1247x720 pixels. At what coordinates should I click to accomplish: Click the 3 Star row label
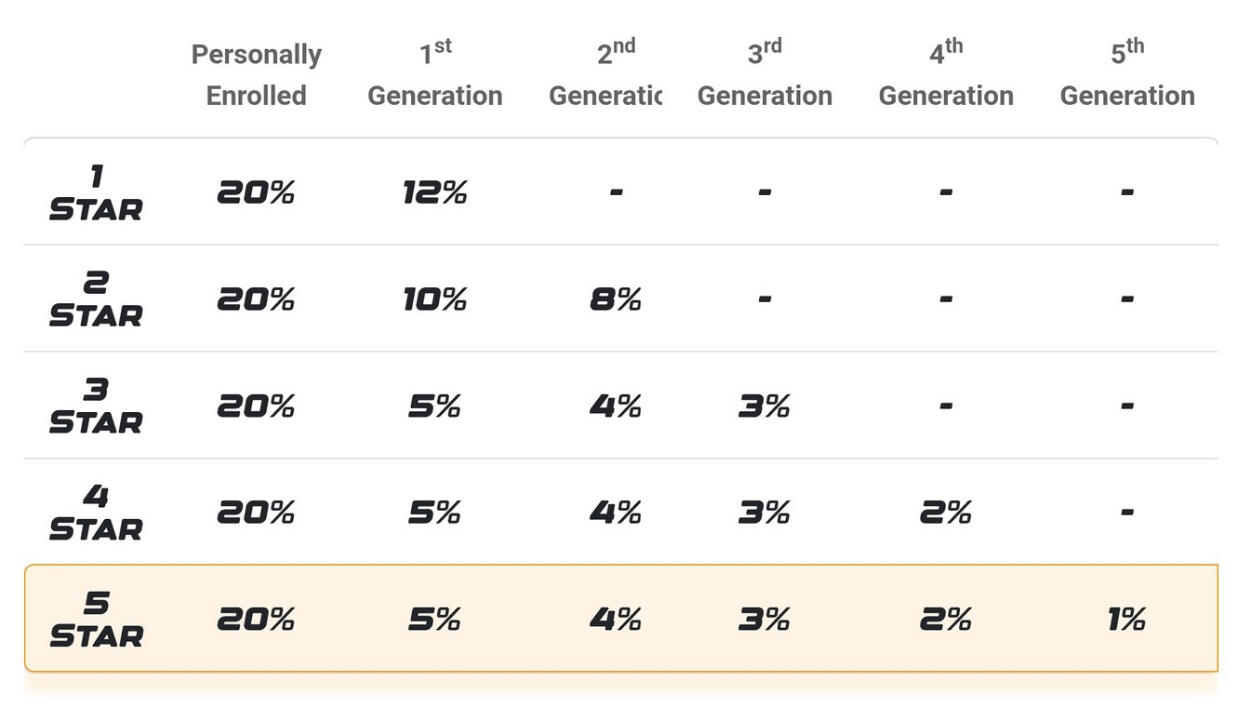pos(96,406)
